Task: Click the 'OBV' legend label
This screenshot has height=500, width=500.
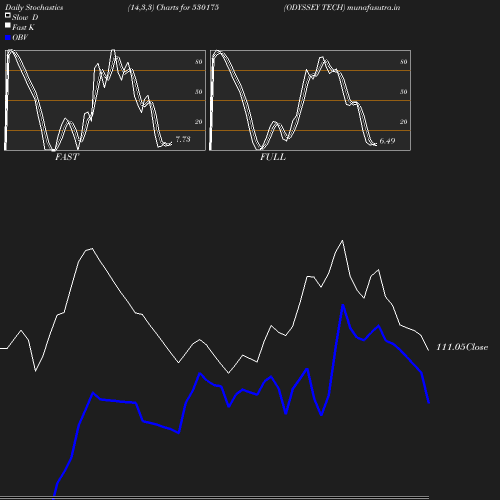Action: pyautogui.click(x=20, y=37)
